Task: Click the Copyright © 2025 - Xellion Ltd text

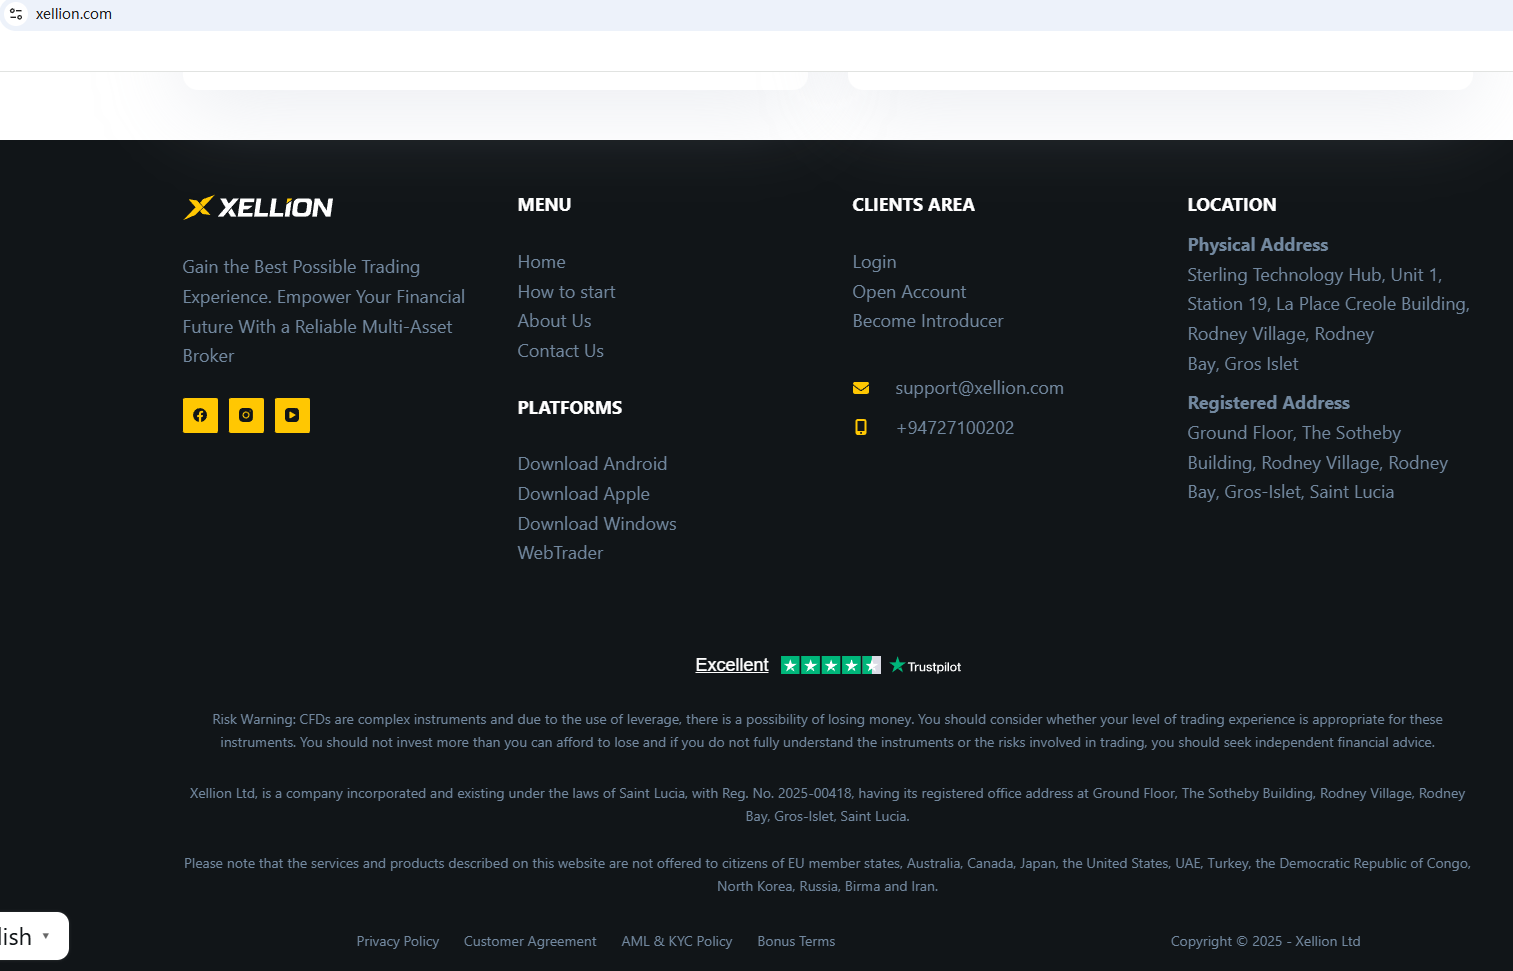Action: [x=1266, y=941]
